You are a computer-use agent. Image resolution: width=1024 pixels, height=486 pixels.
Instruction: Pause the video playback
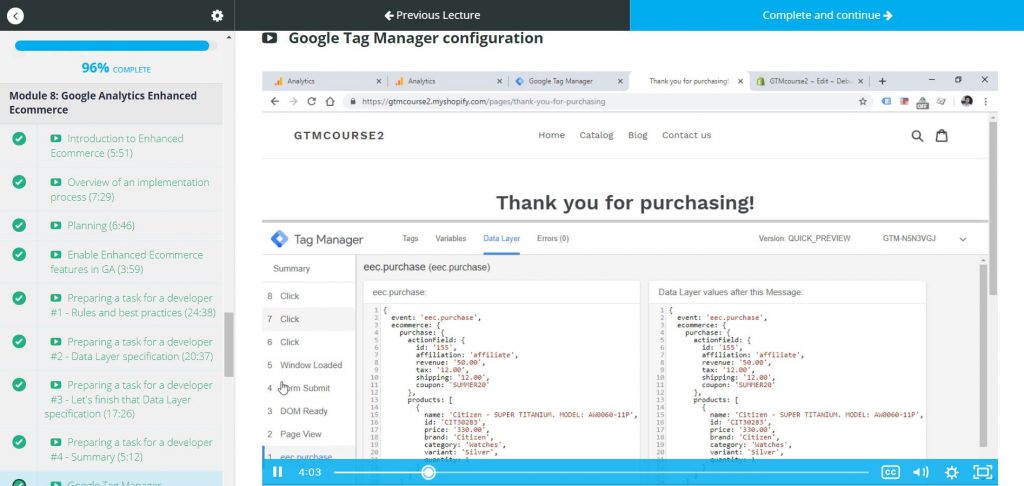point(278,472)
